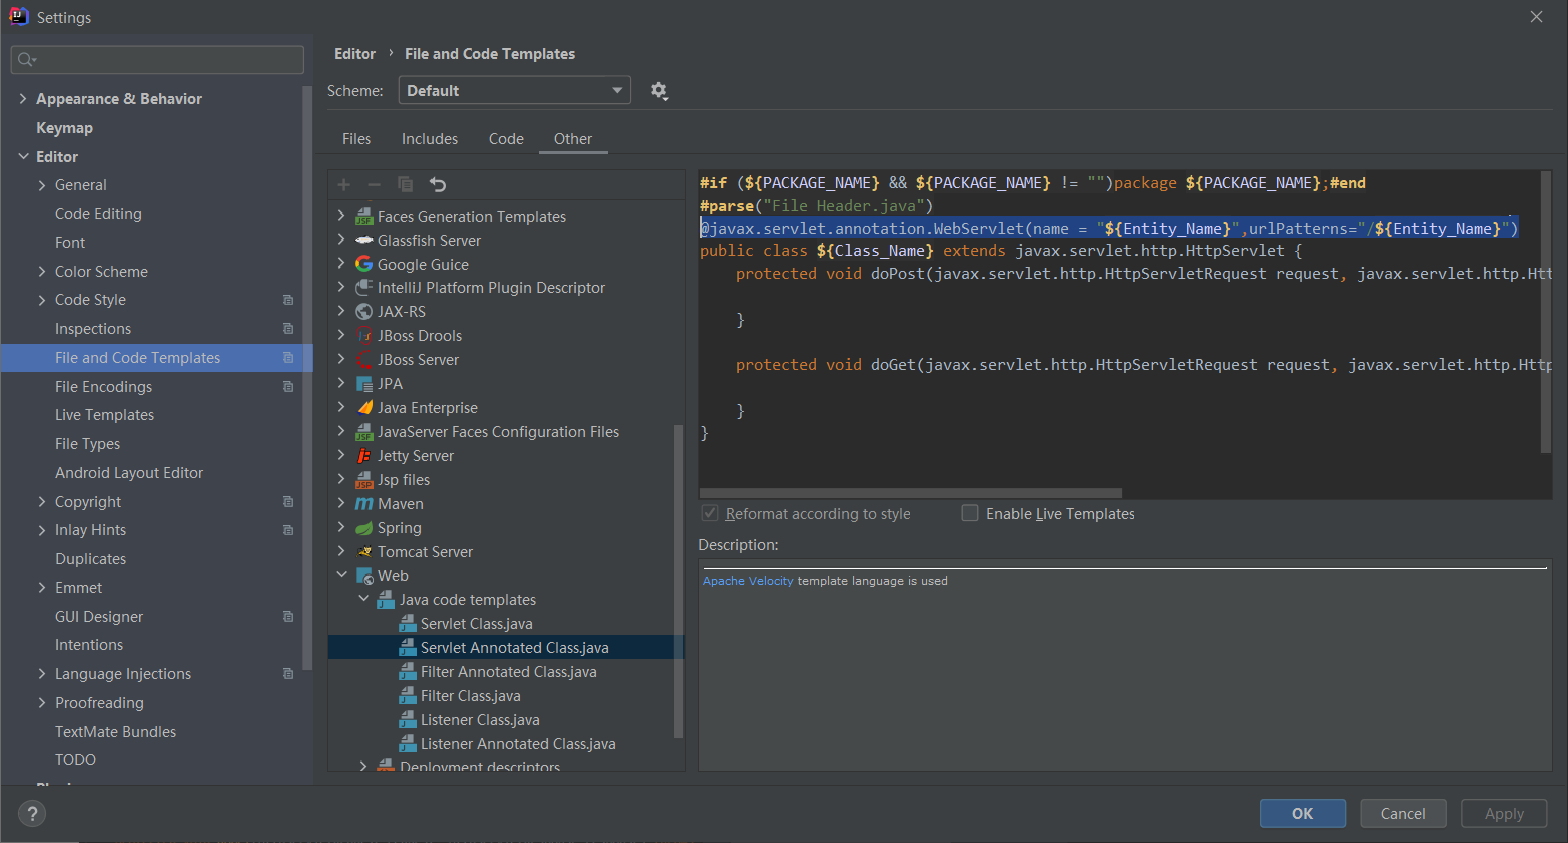The image size is (1568, 843).
Task: Expand the General settings node
Action: coord(42,185)
